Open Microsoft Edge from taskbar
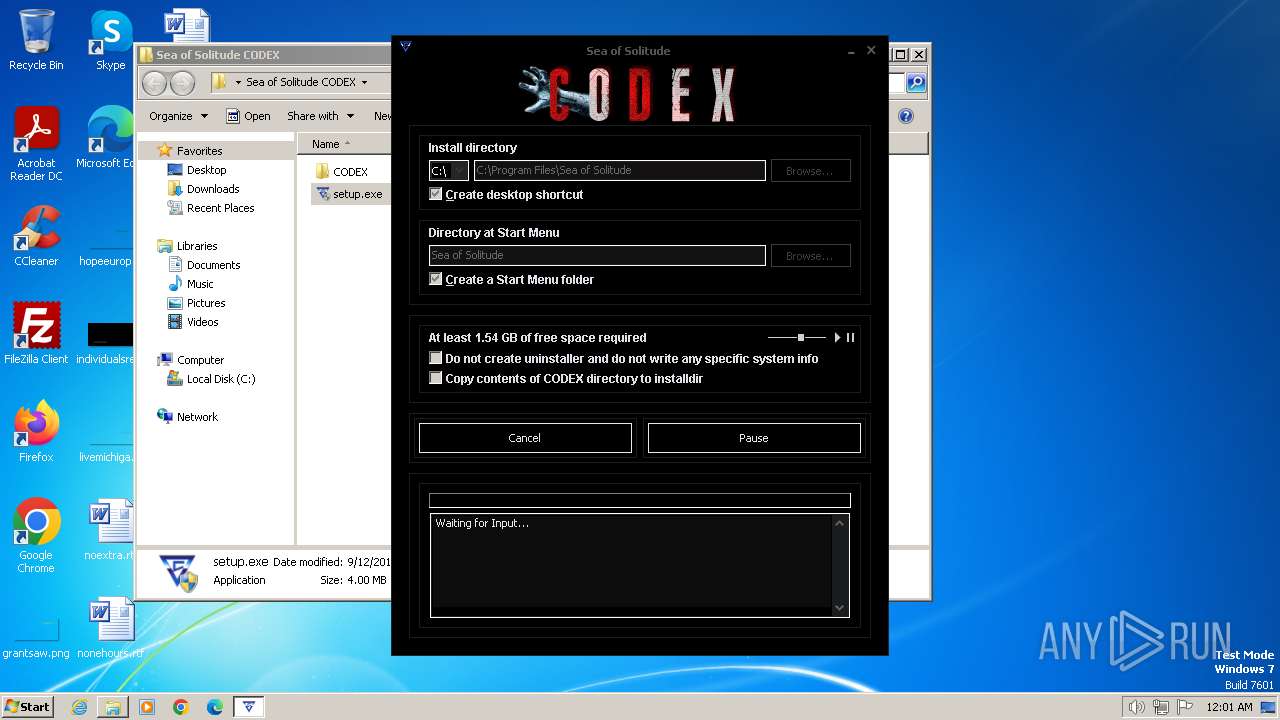 [x=215, y=707]
